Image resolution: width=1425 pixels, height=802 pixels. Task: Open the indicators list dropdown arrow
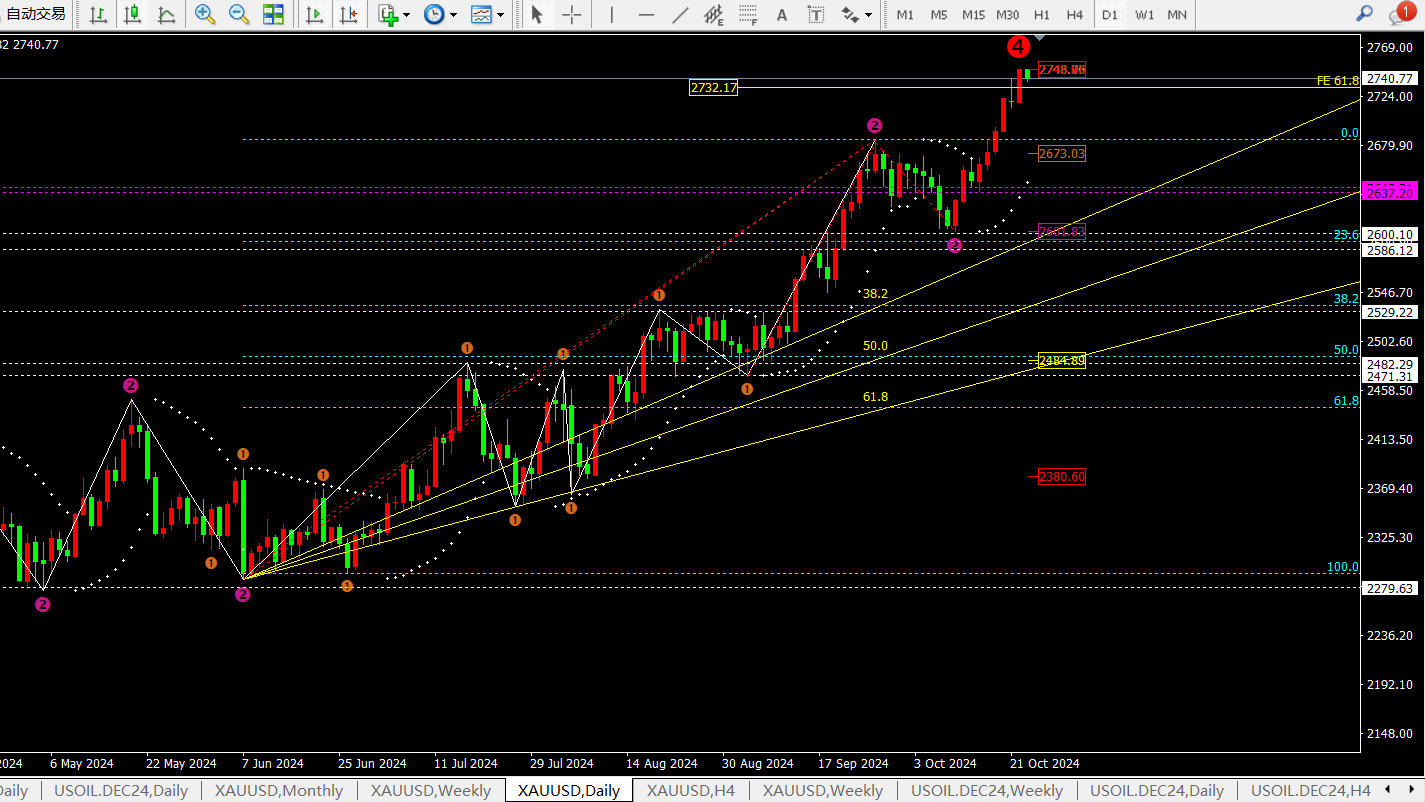tap(408, 15)
